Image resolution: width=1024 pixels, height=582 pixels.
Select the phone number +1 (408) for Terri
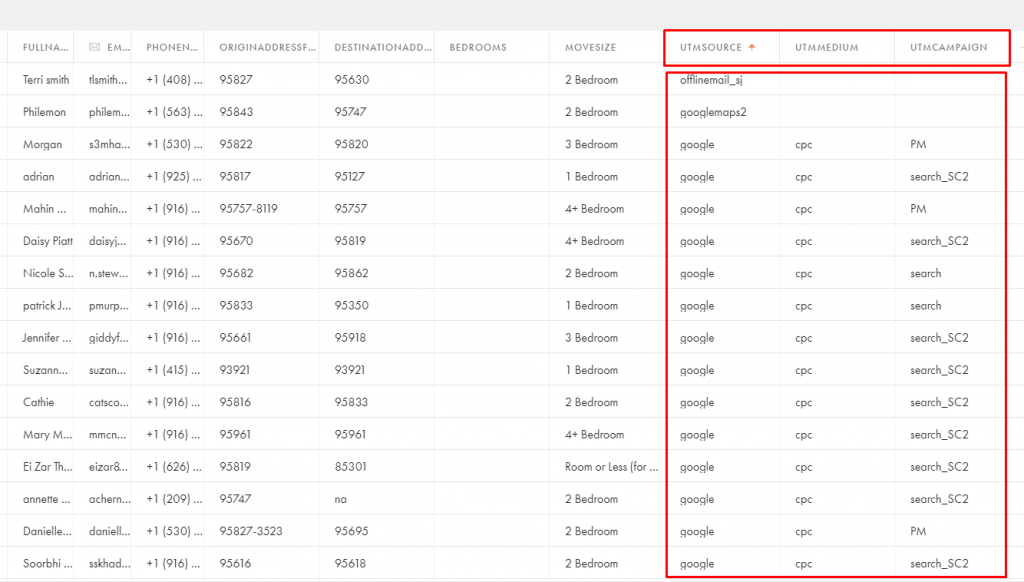pyautogui.click(x=170, y=80)
